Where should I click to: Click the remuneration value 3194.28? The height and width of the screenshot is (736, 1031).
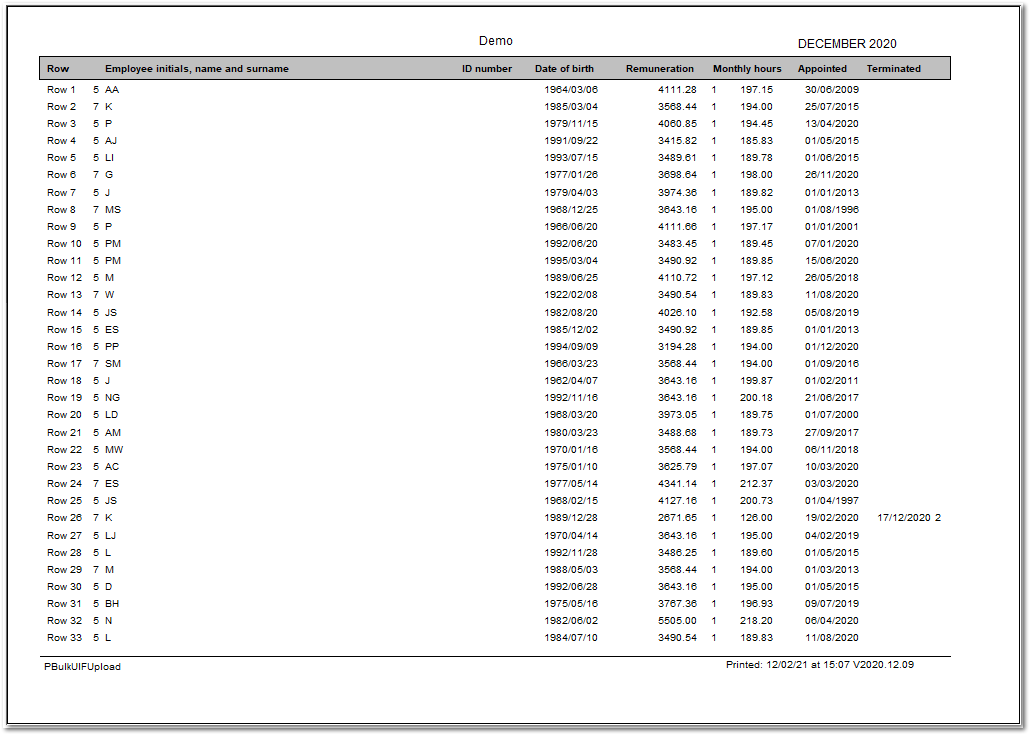677,347
